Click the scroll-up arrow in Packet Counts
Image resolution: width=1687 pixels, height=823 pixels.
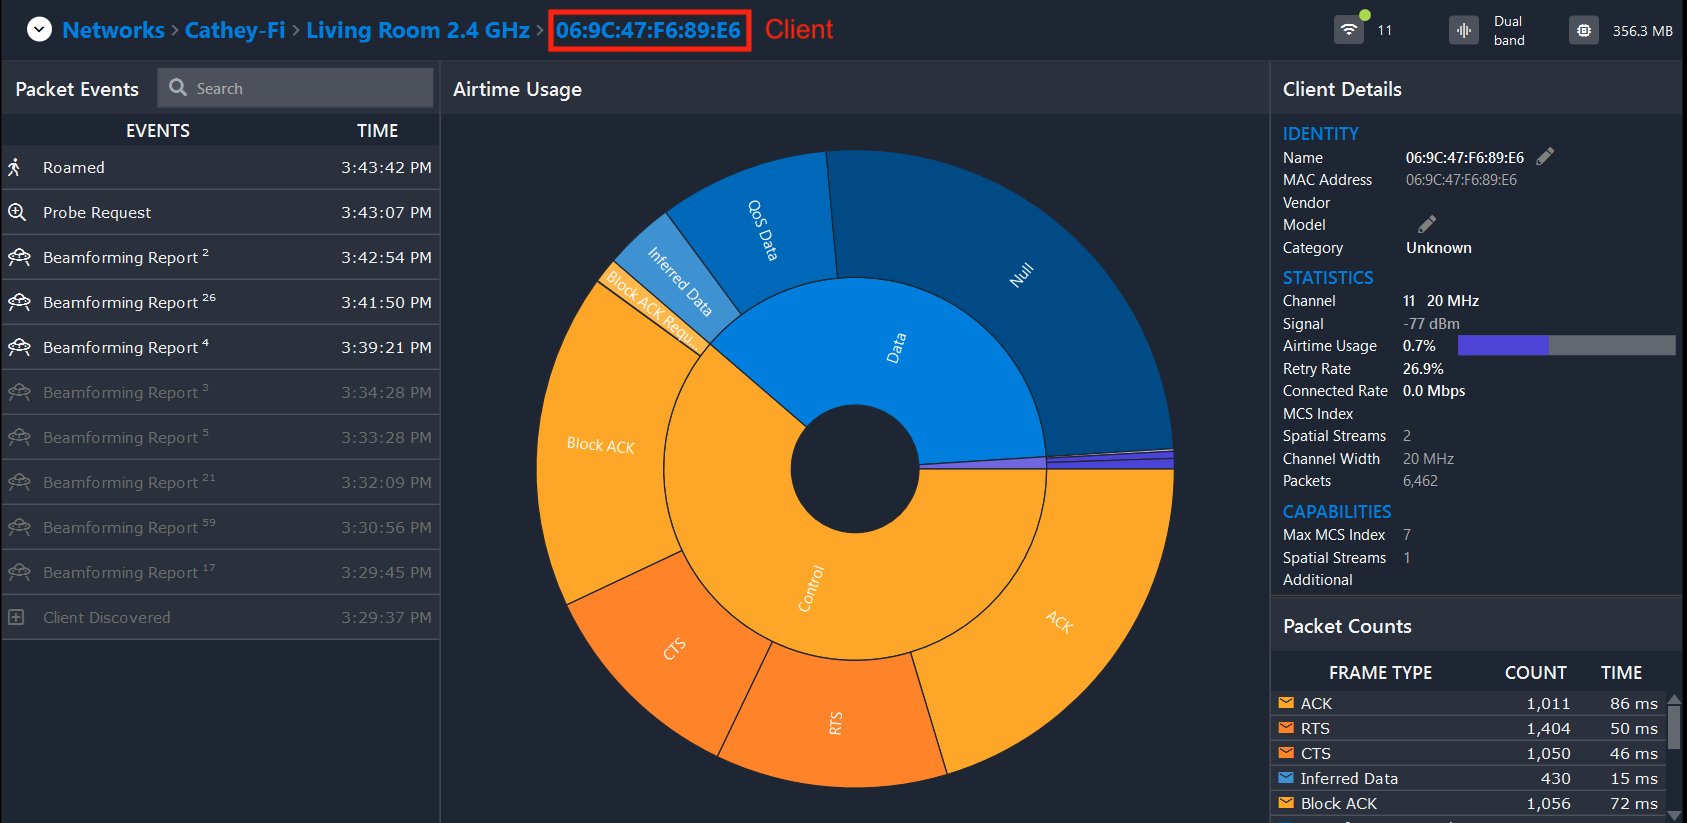(1674, 699)
